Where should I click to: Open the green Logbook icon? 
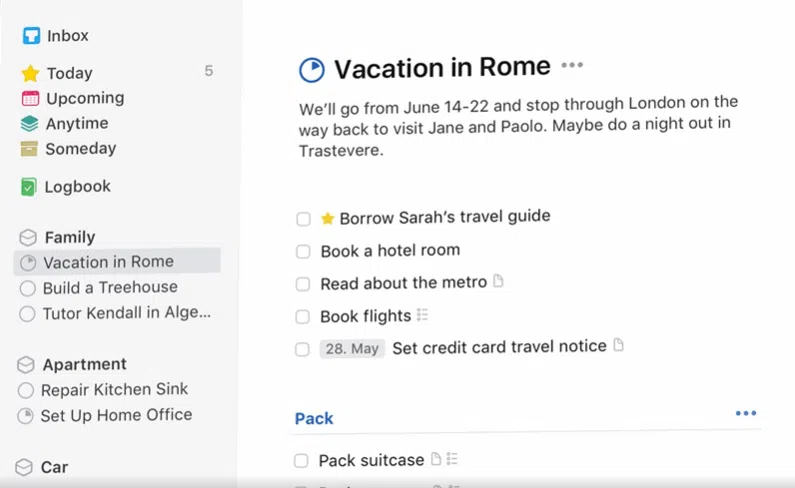28,187
